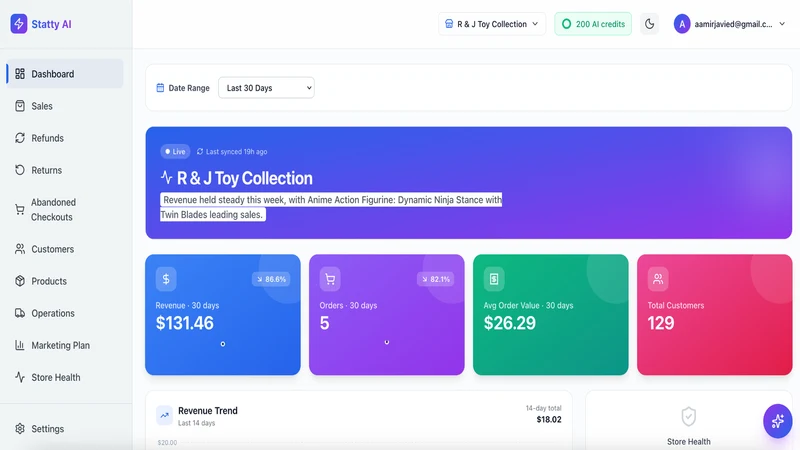Click the $26.29 average order value
800x450 pixels.
tap(510, 323)
